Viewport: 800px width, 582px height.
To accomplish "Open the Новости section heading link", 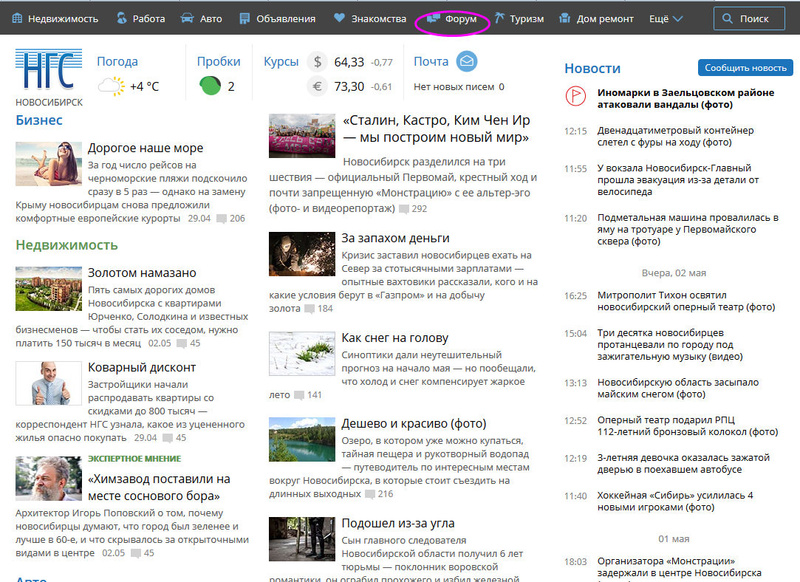I will [x=592, y=68].
